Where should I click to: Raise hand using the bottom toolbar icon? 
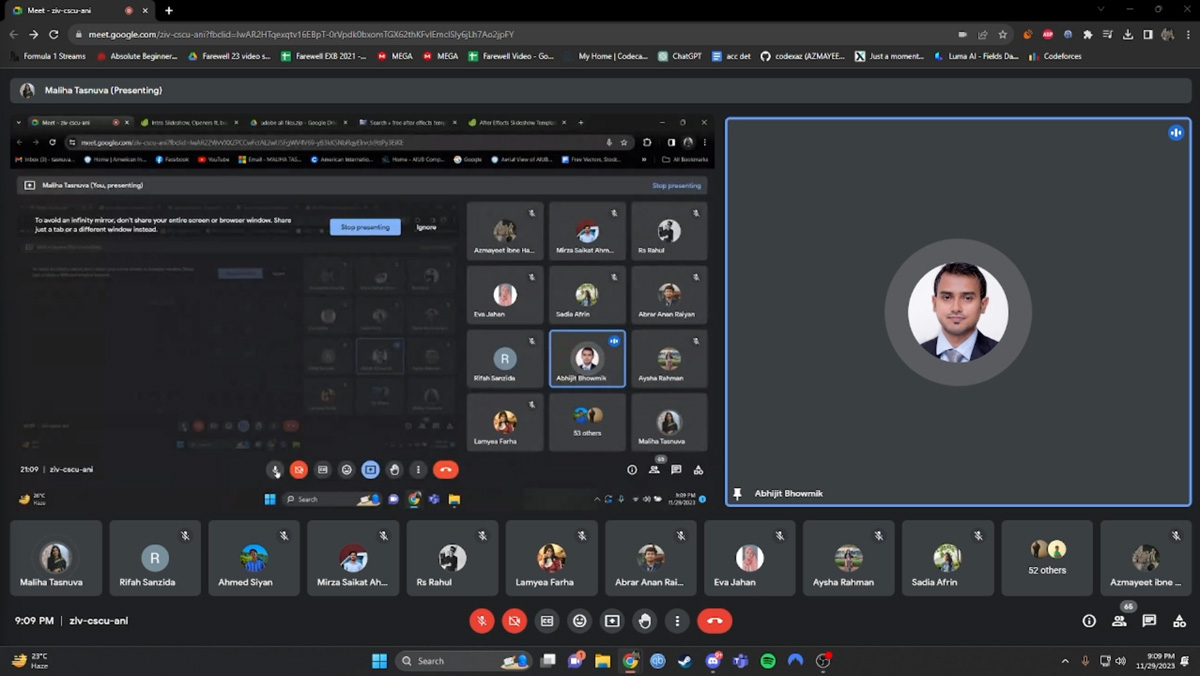(645, 621)
